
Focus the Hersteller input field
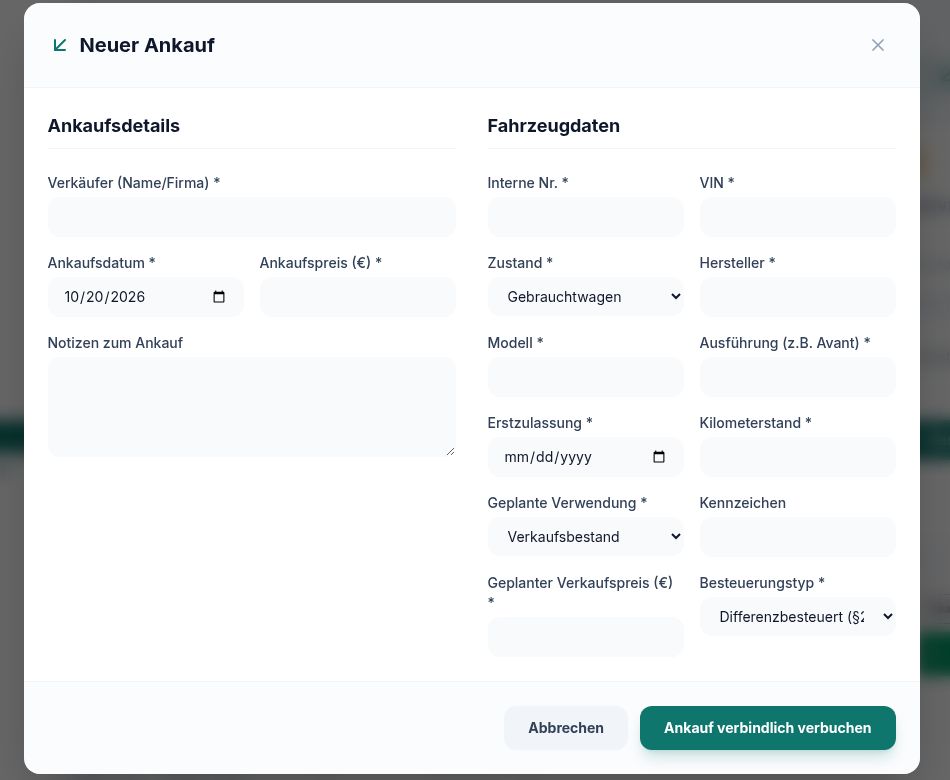[797, 297]
